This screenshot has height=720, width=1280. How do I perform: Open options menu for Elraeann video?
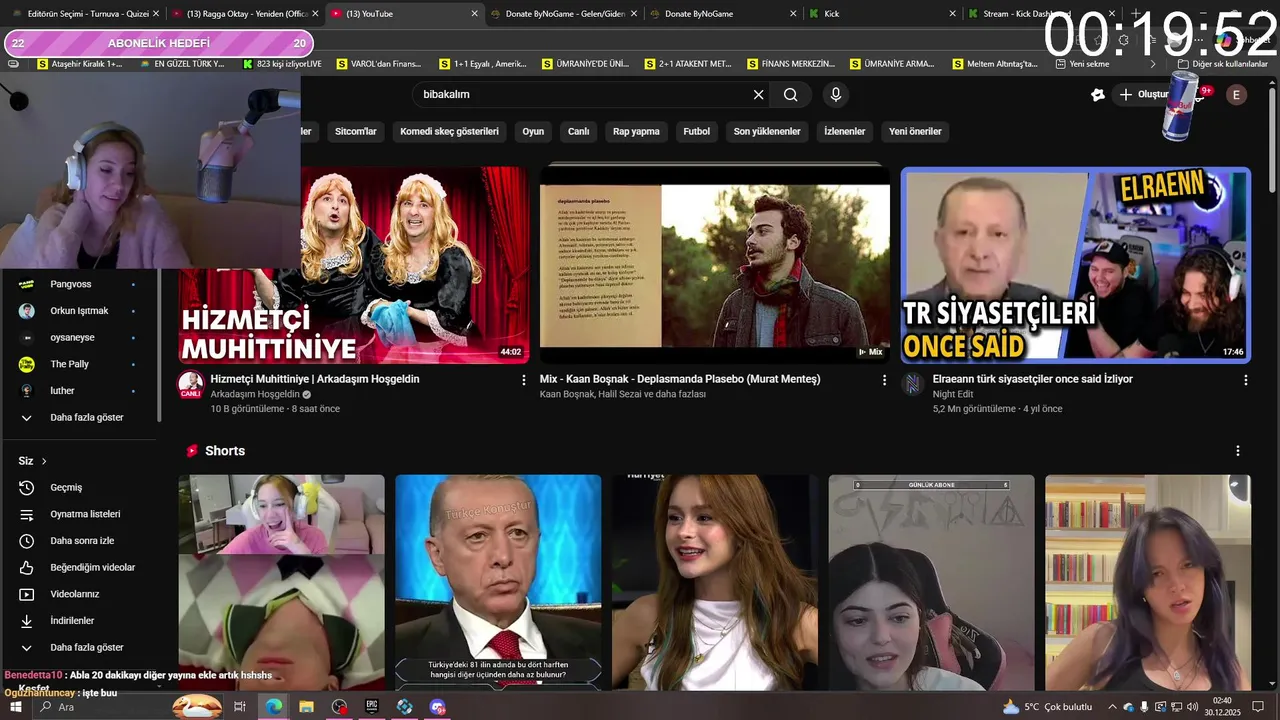[1246, 380]
